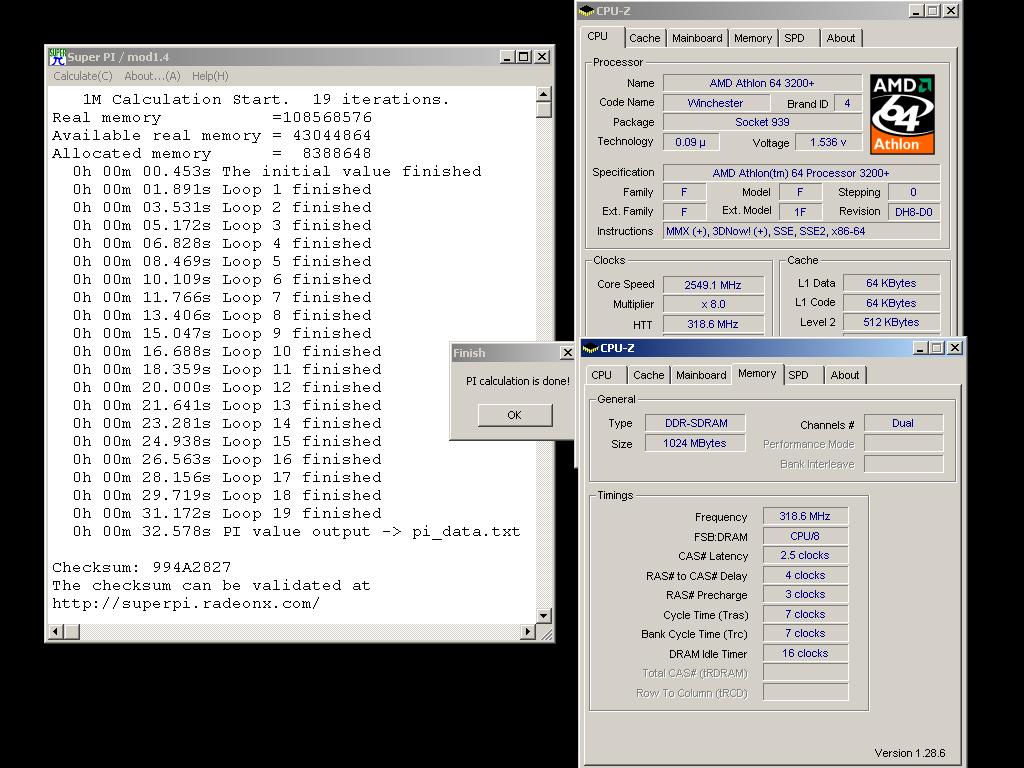This screenshot has width=1024, height=768.
Task: Click the Code Name field Winchester
Action: point(715,103)
